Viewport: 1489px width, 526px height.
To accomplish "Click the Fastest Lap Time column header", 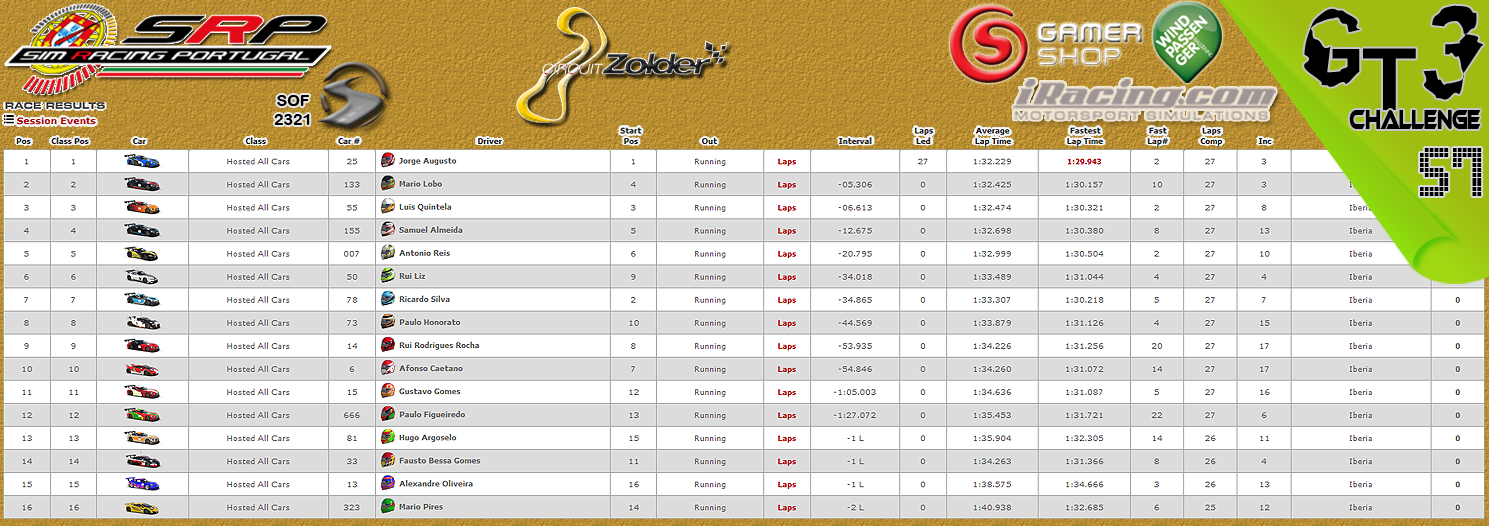I will tap(1085, 136).
